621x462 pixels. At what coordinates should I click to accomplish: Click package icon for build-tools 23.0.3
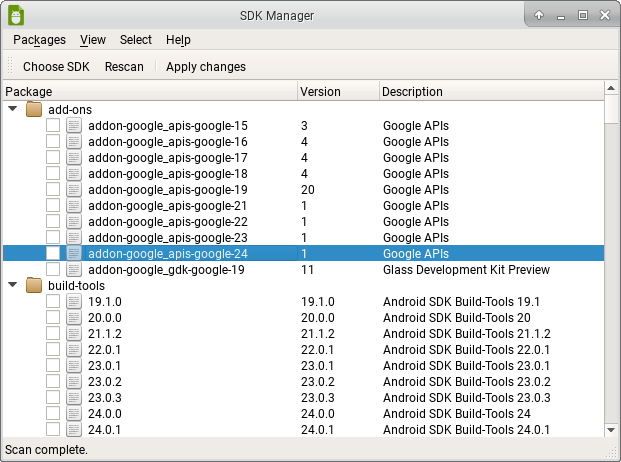coord(74,397)
